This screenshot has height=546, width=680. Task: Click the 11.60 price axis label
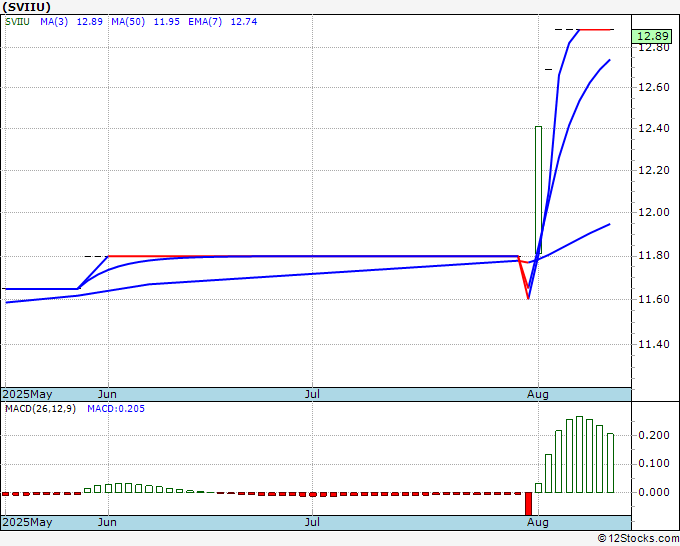pos(654,299)
